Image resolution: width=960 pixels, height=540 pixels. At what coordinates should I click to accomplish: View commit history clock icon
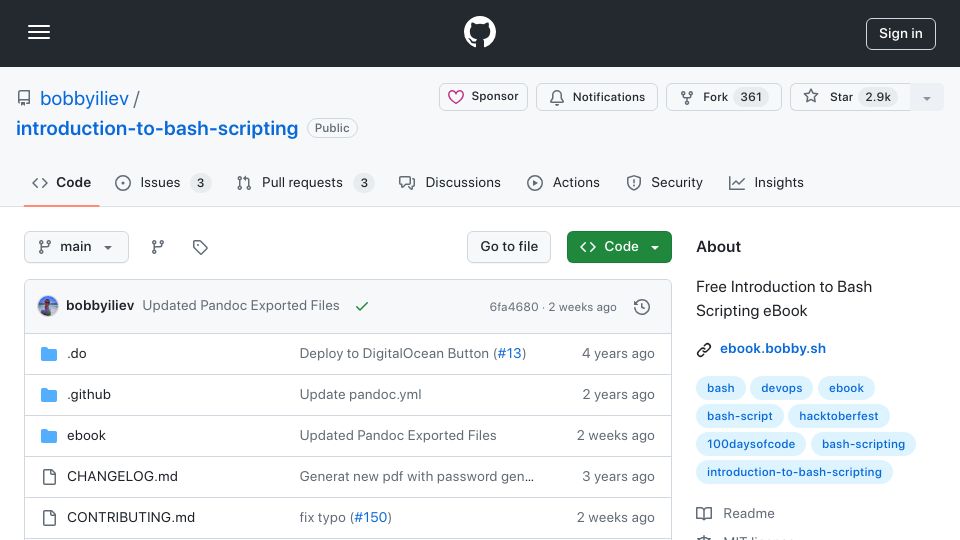pyautogui.click(x=642, y=307)
